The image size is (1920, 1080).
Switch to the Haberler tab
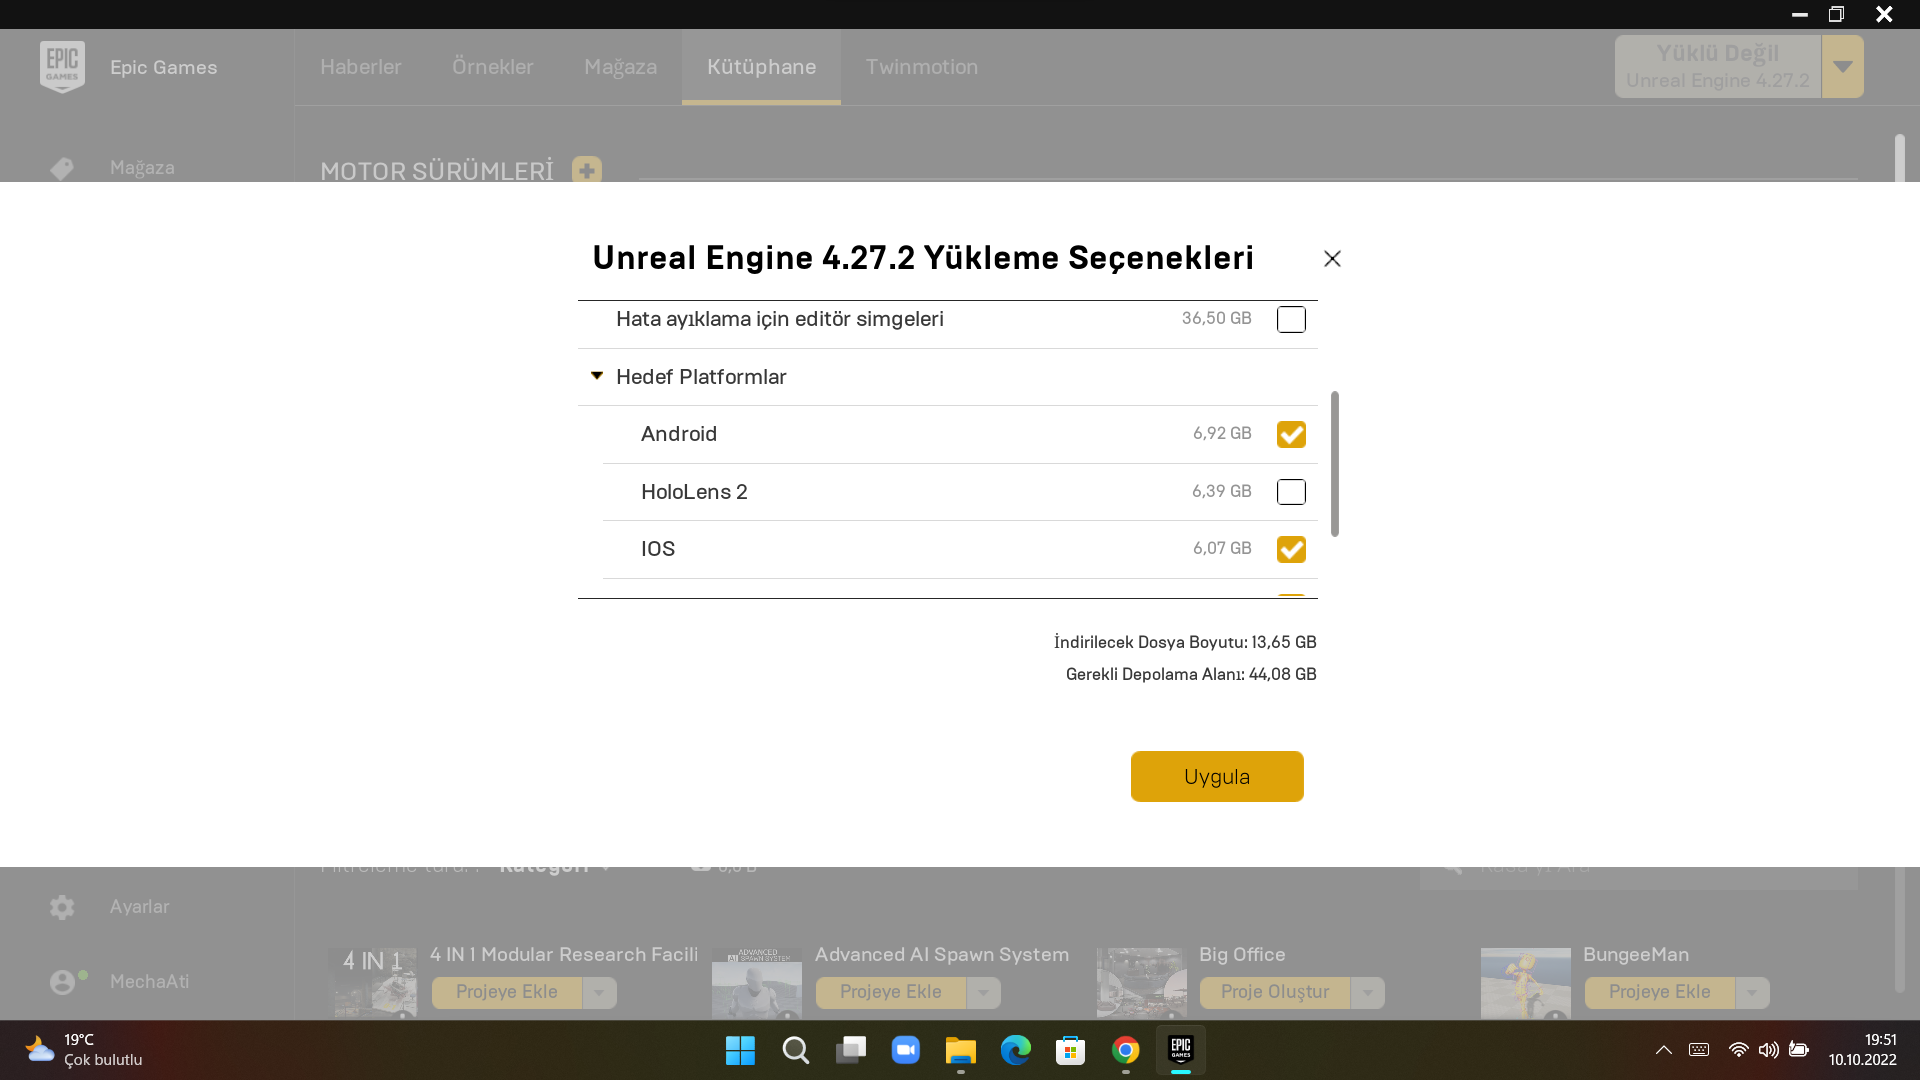pyautogui.click(x=361, y=67)
